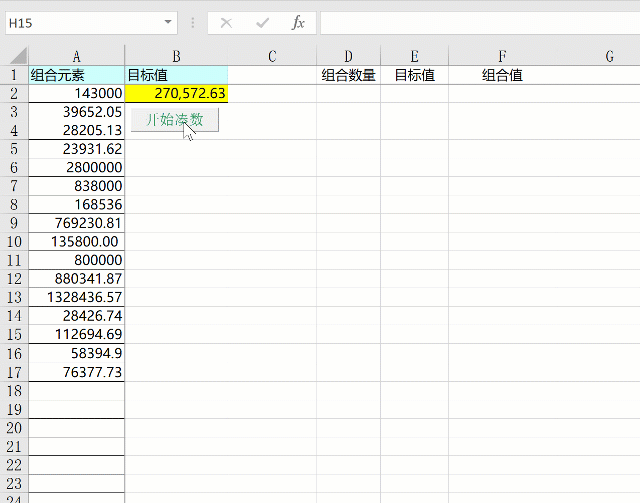Screen dimensions: 640x503
Task: Select column E header
Action: [414, 56]
